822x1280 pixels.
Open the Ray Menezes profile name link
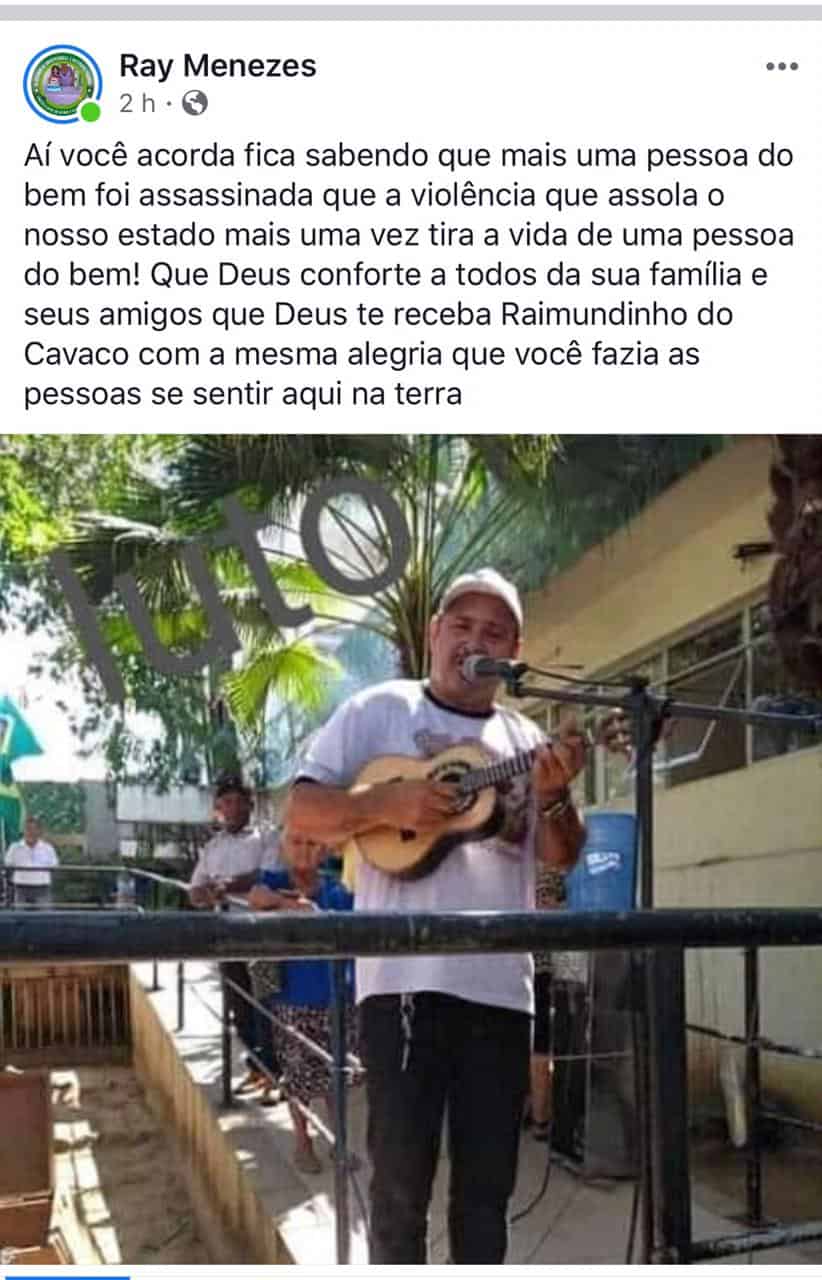coord(217,66)
